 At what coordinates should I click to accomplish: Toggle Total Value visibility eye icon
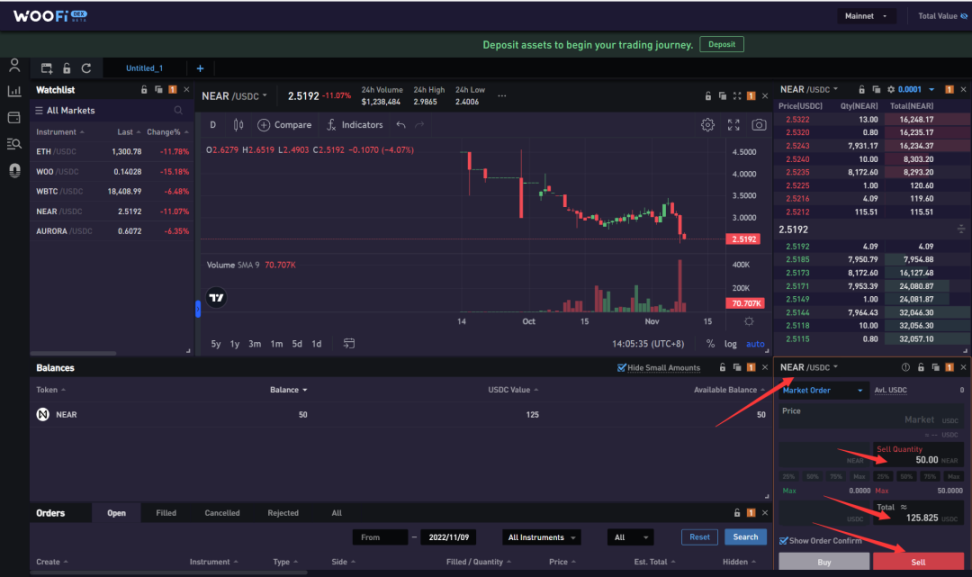964,16
